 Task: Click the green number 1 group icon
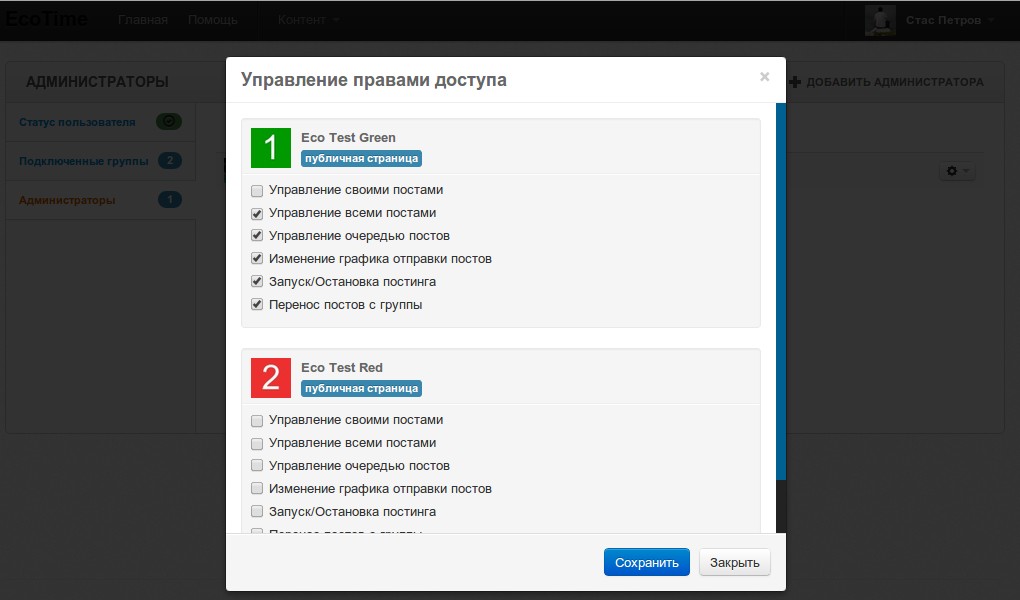(270, 148)
